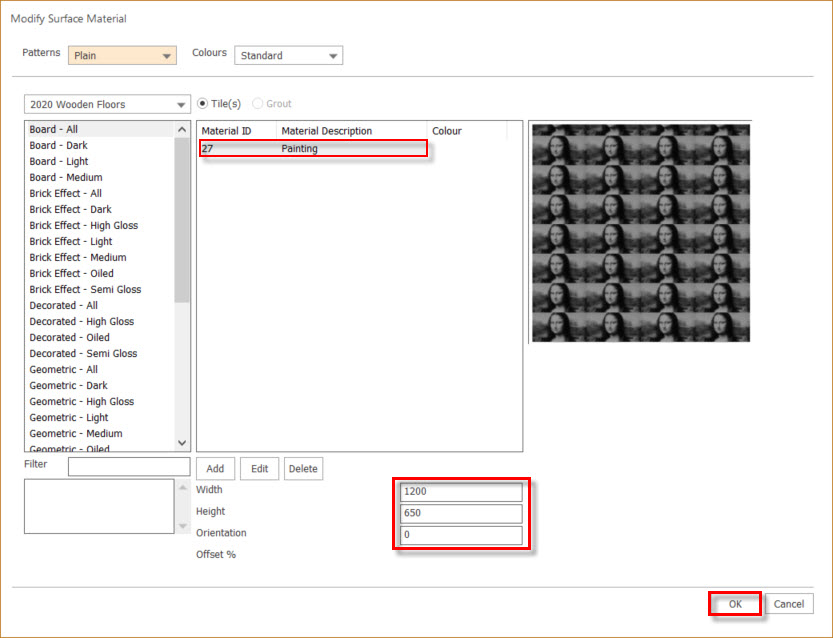
Task: Click into the Filter input field
Action: pyautogui.click(x=129, y=466)
